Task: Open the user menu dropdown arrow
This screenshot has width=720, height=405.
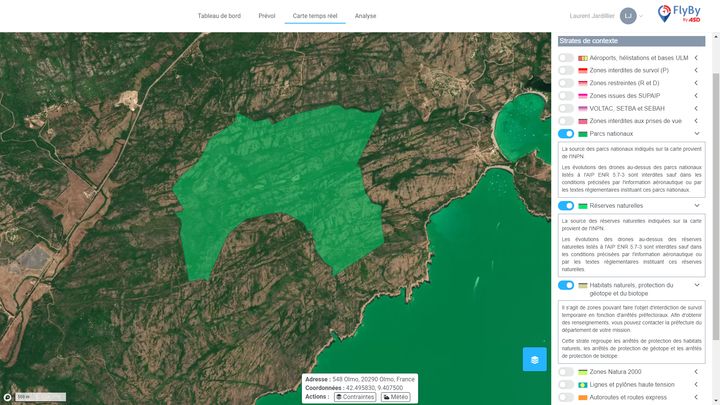Action: pos(641,16)
